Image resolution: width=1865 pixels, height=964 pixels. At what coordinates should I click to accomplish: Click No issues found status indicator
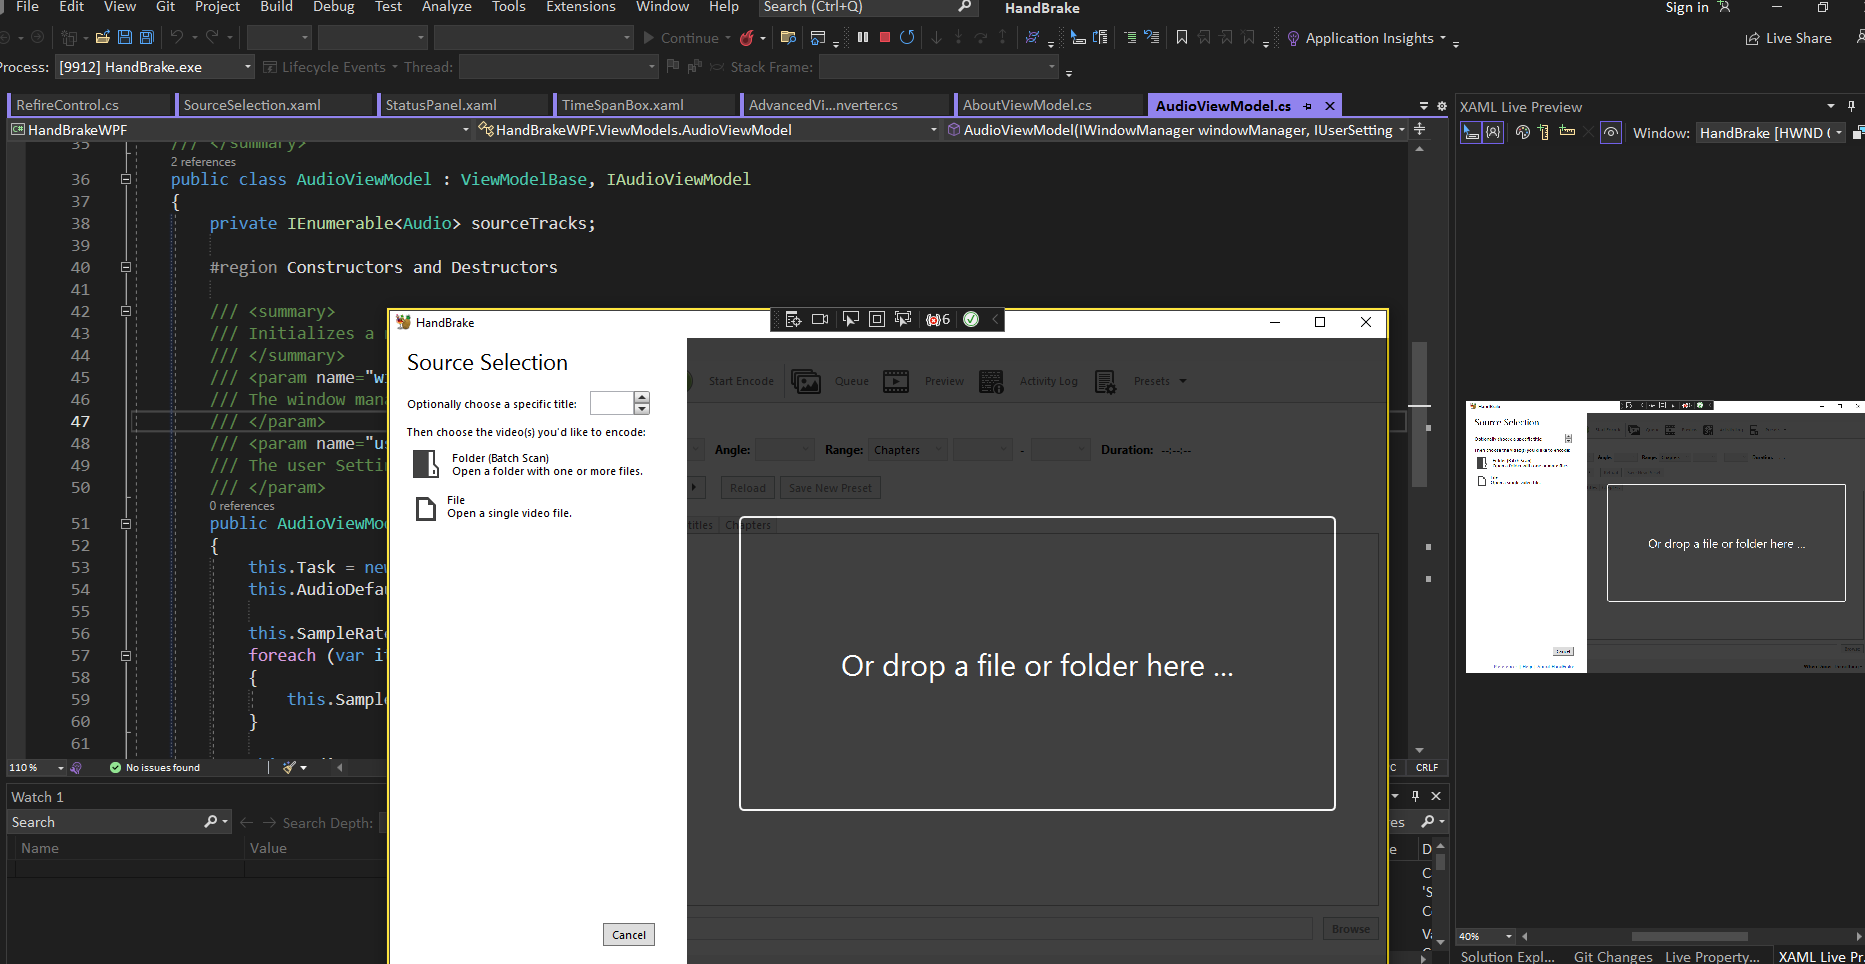155,768
